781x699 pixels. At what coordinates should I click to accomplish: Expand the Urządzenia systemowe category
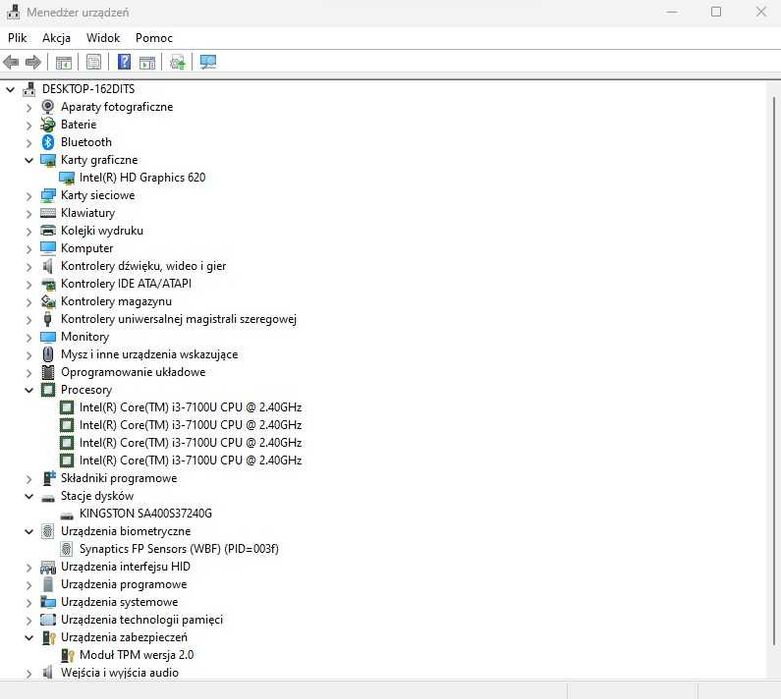tap(29, 603)
